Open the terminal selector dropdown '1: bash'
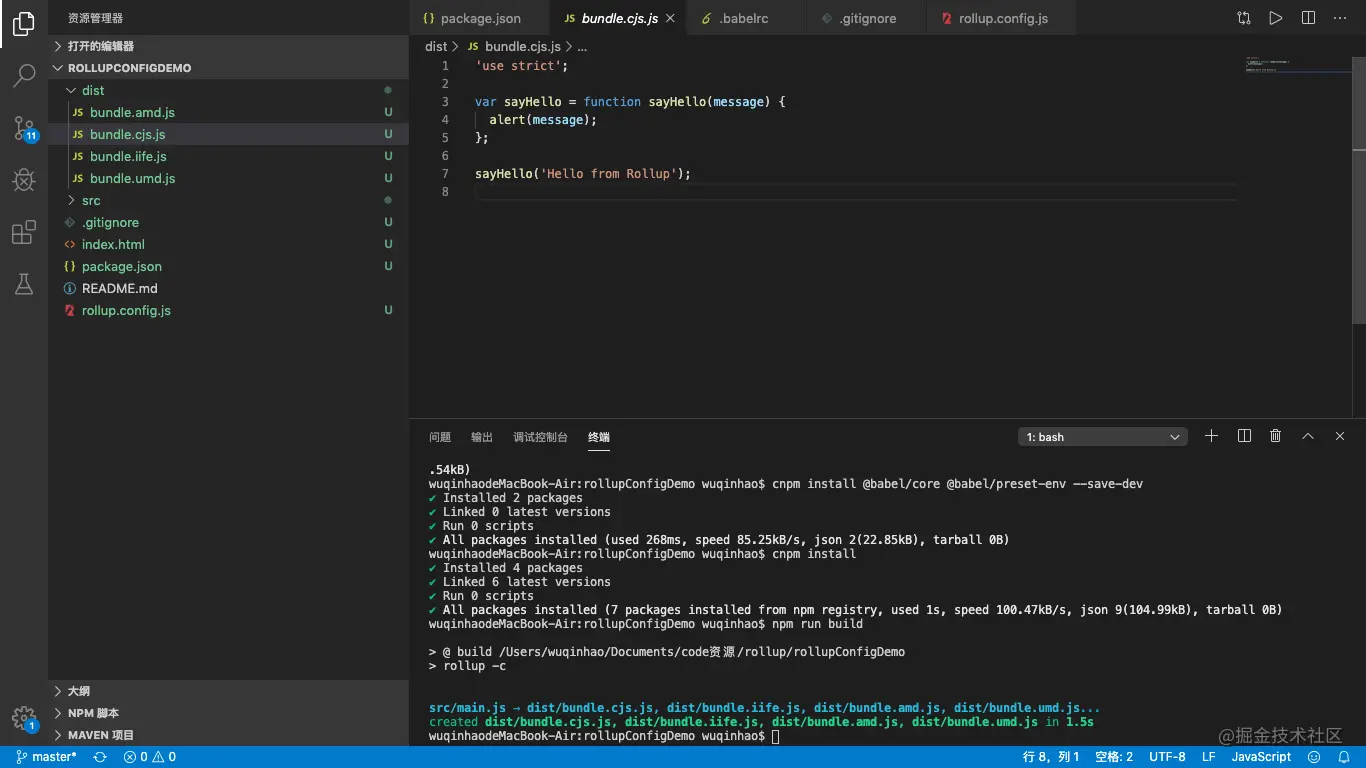Screen dimensions: 1366x768 1102,437
